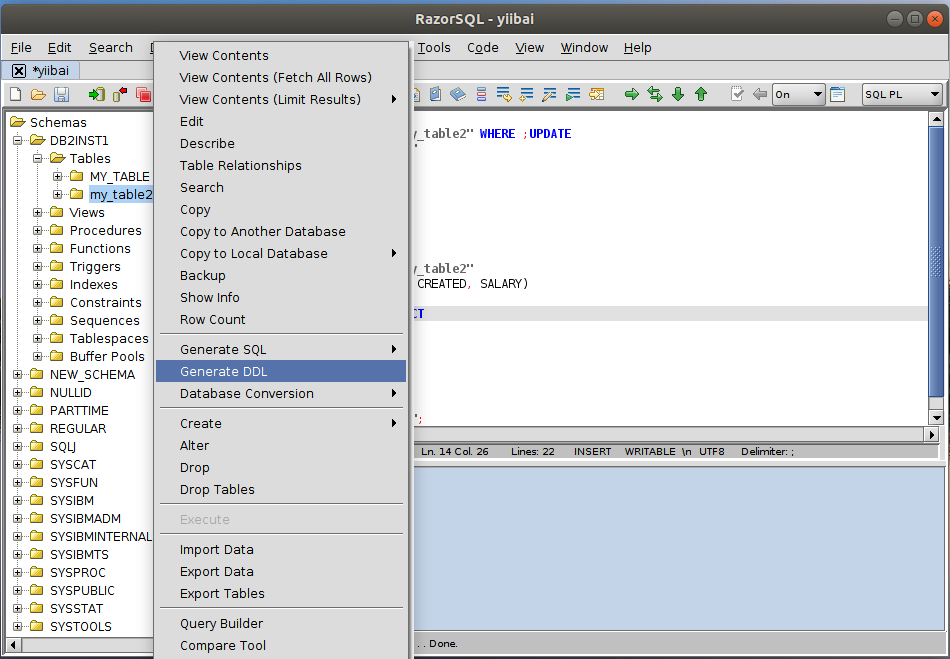This screenshot has height=659, width=950.
Task: Expand the Views folder node
Action: click(38, 213)
